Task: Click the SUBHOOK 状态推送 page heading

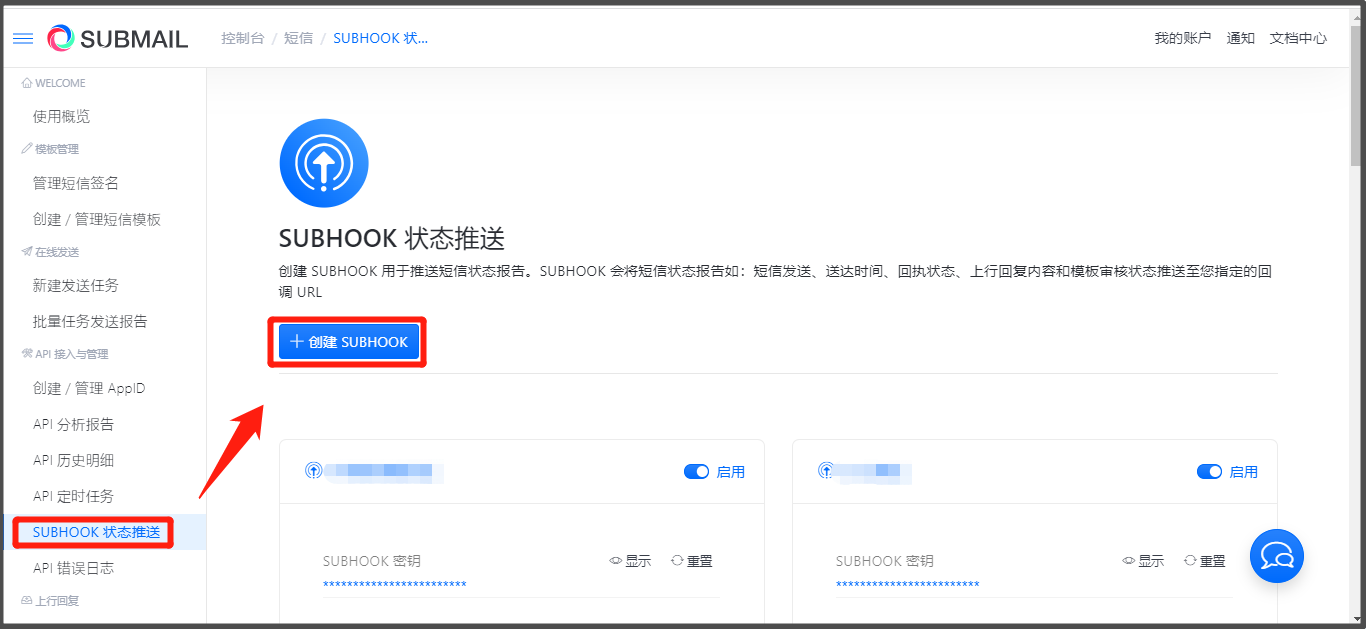Action: (x=392, y=239)
